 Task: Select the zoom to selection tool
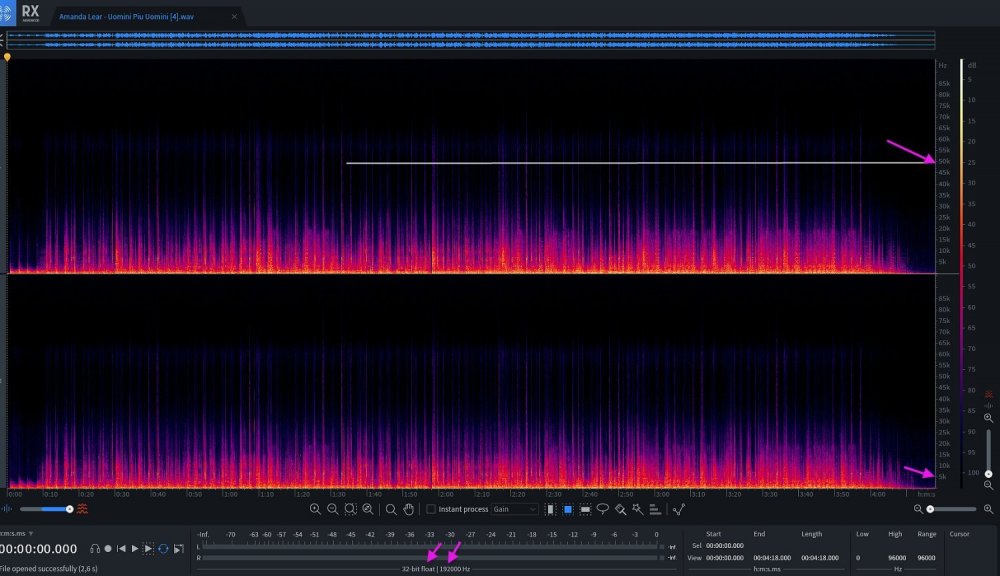point(350,509)
